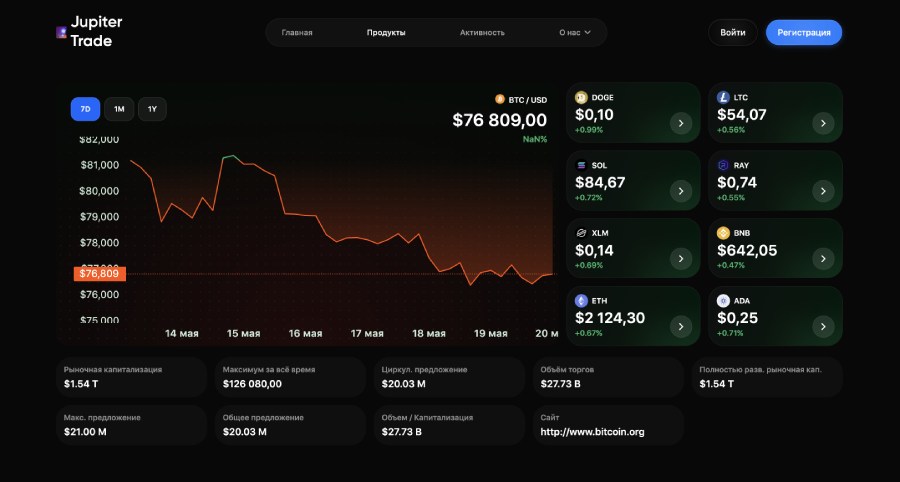Click the Макс. предложение $21.00 M card
The height and width of the screenshot is (482, 900).
tap(131, 425)
